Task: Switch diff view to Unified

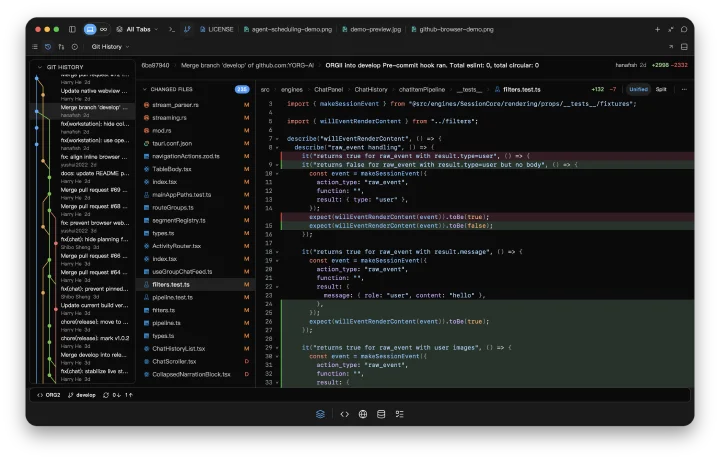Action: pos(638,90)
